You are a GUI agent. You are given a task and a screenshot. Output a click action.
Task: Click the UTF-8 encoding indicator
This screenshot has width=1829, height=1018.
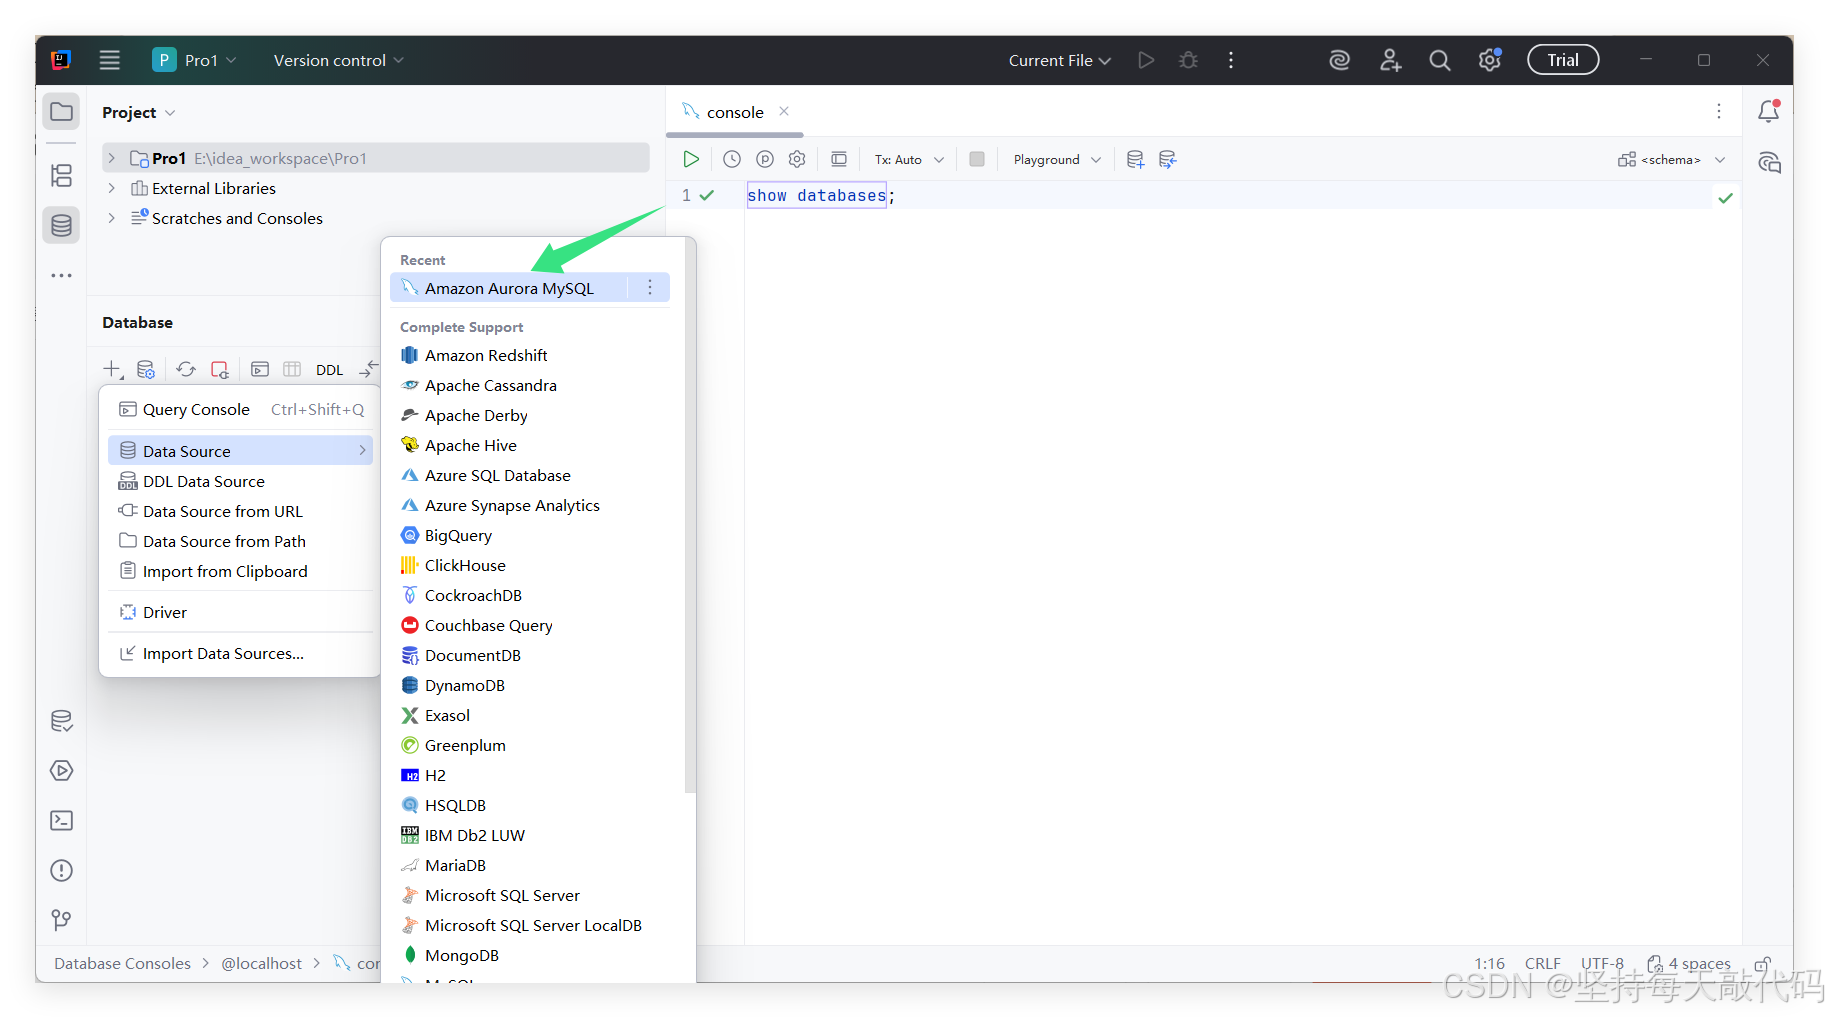[1602, 963]
